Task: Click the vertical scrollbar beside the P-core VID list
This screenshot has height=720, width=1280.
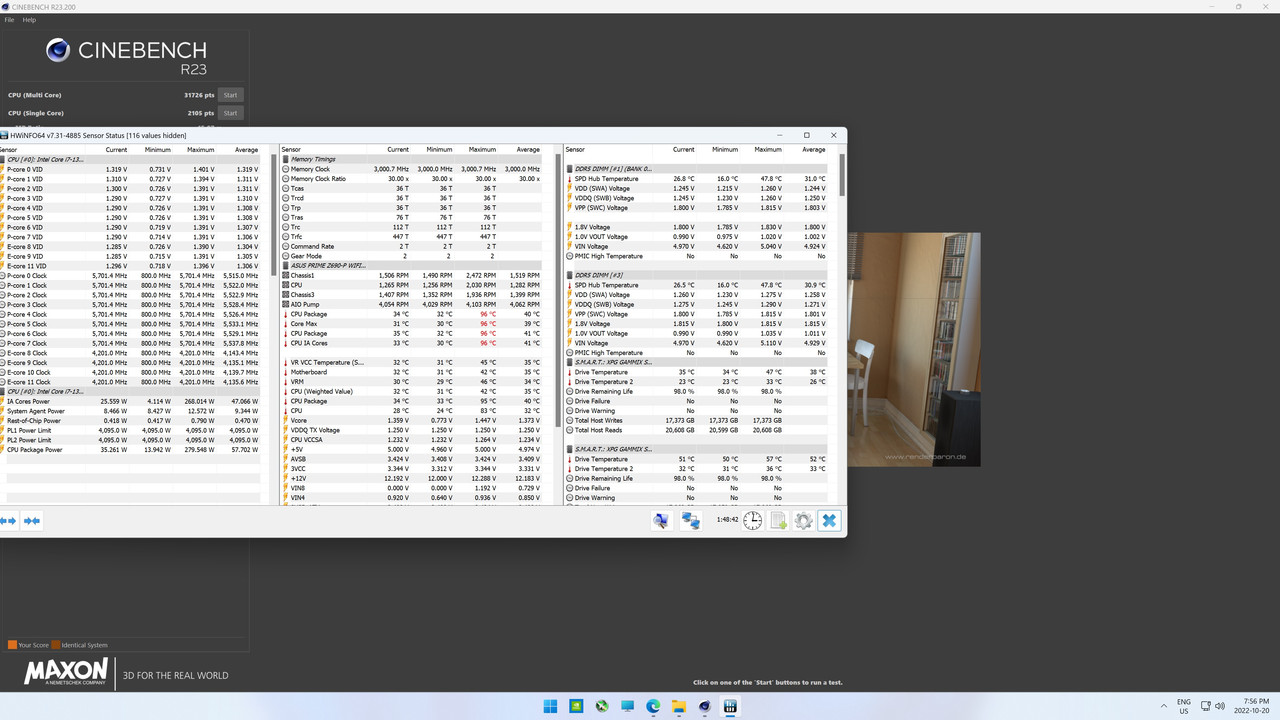Action: (274, 215)
